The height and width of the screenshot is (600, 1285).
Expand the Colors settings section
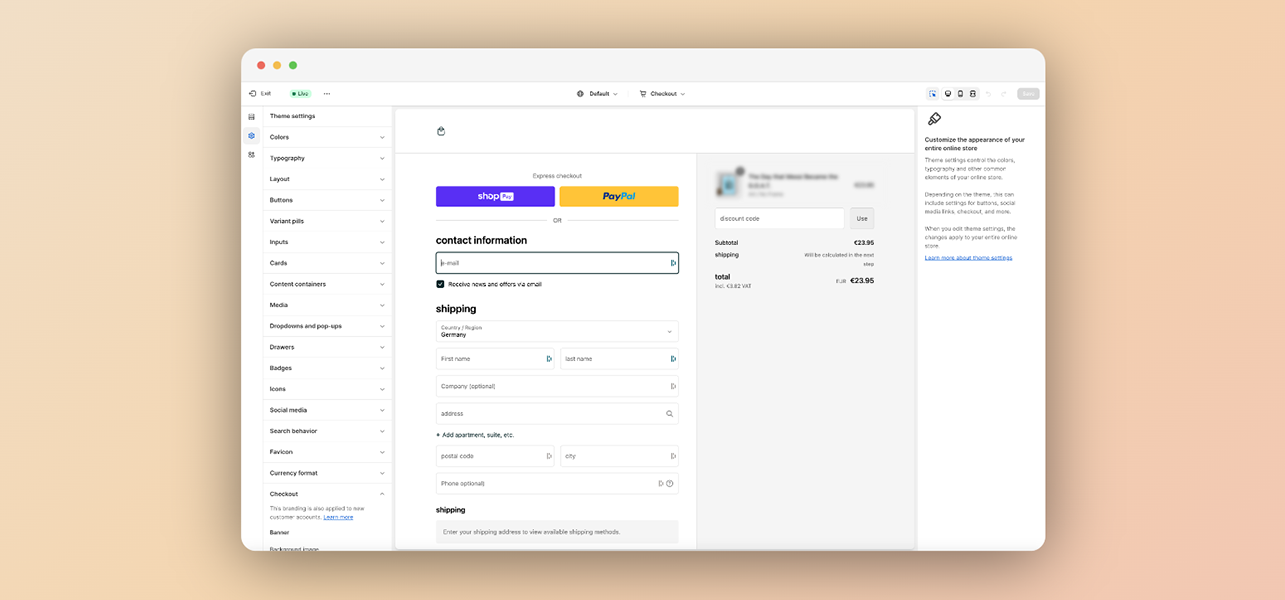(327, 137)
